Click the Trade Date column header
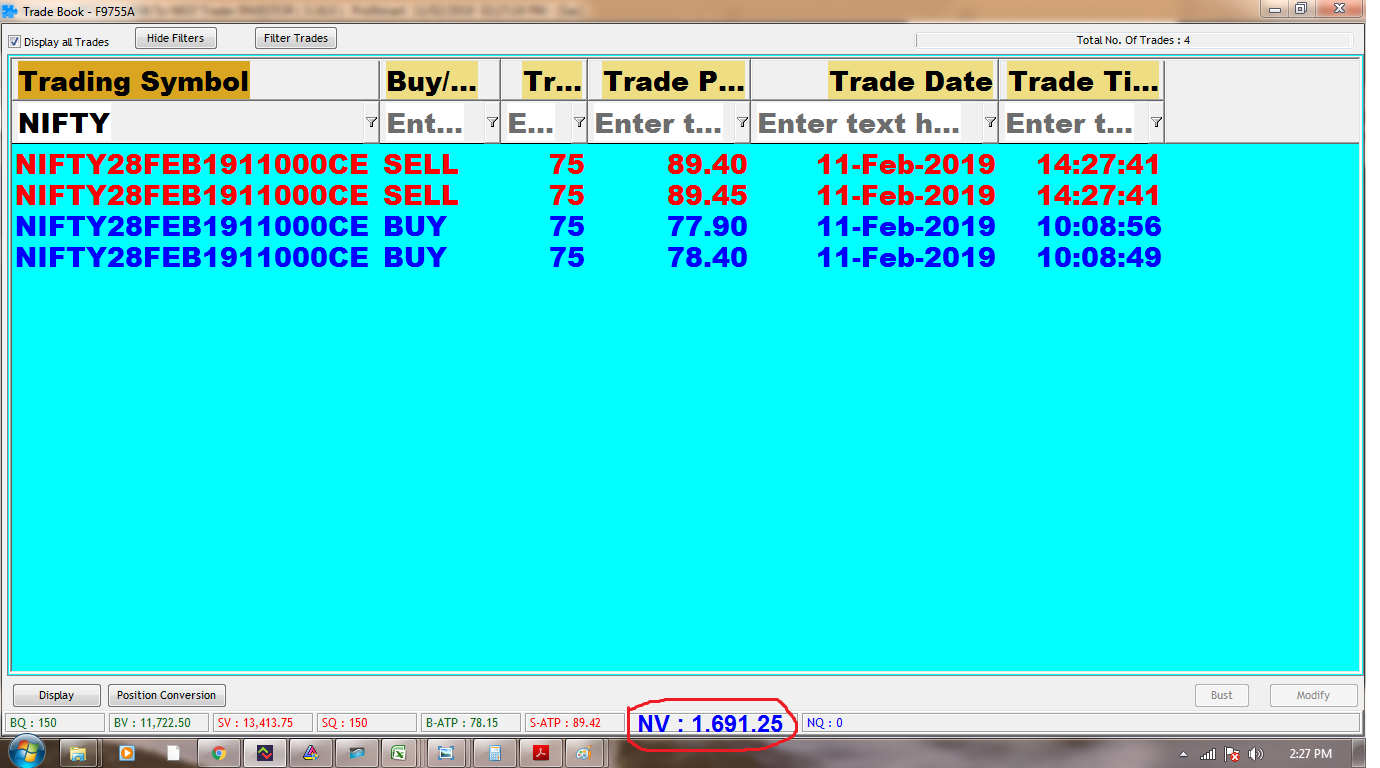 coord(910,81)
